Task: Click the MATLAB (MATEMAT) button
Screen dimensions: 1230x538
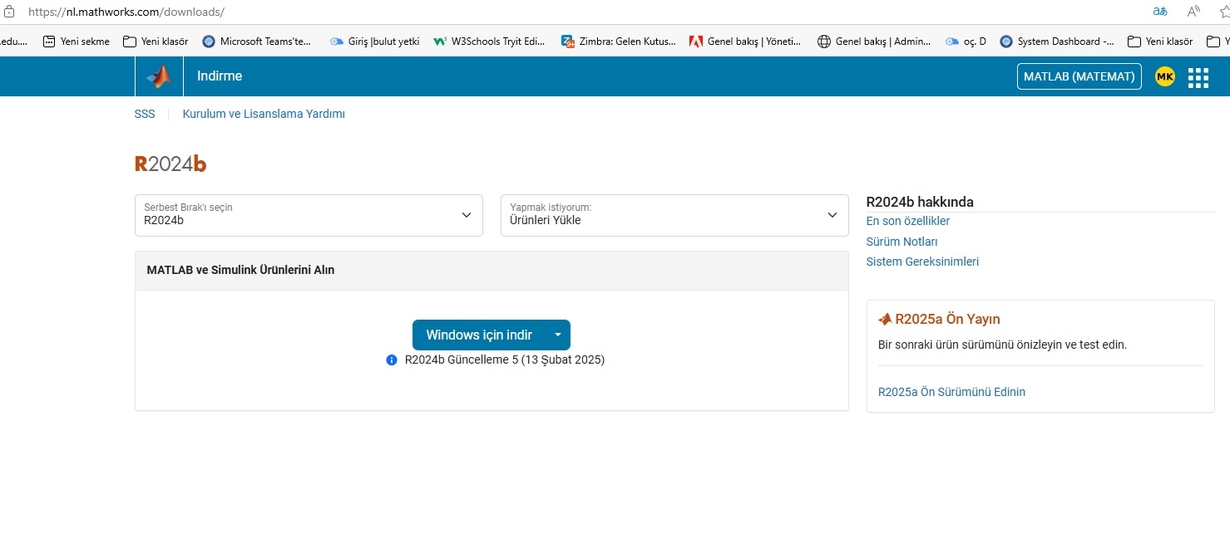Action: (1079, 77)
